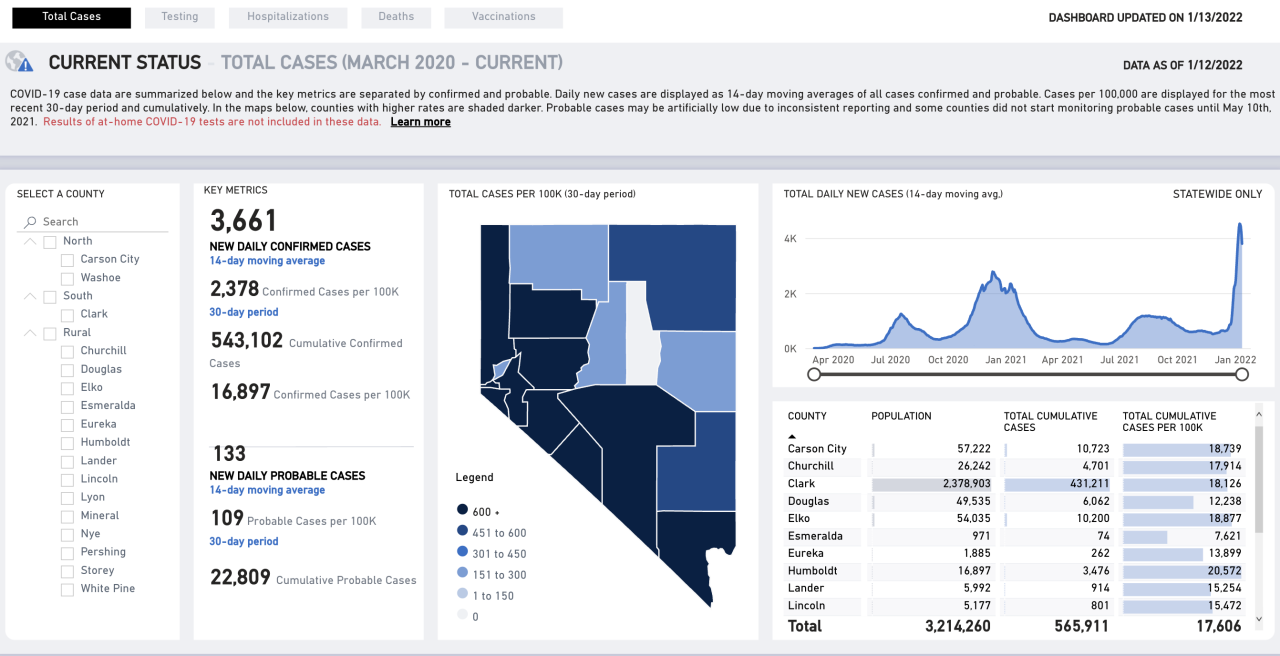Collapse the Rural county group

(30, 332)
